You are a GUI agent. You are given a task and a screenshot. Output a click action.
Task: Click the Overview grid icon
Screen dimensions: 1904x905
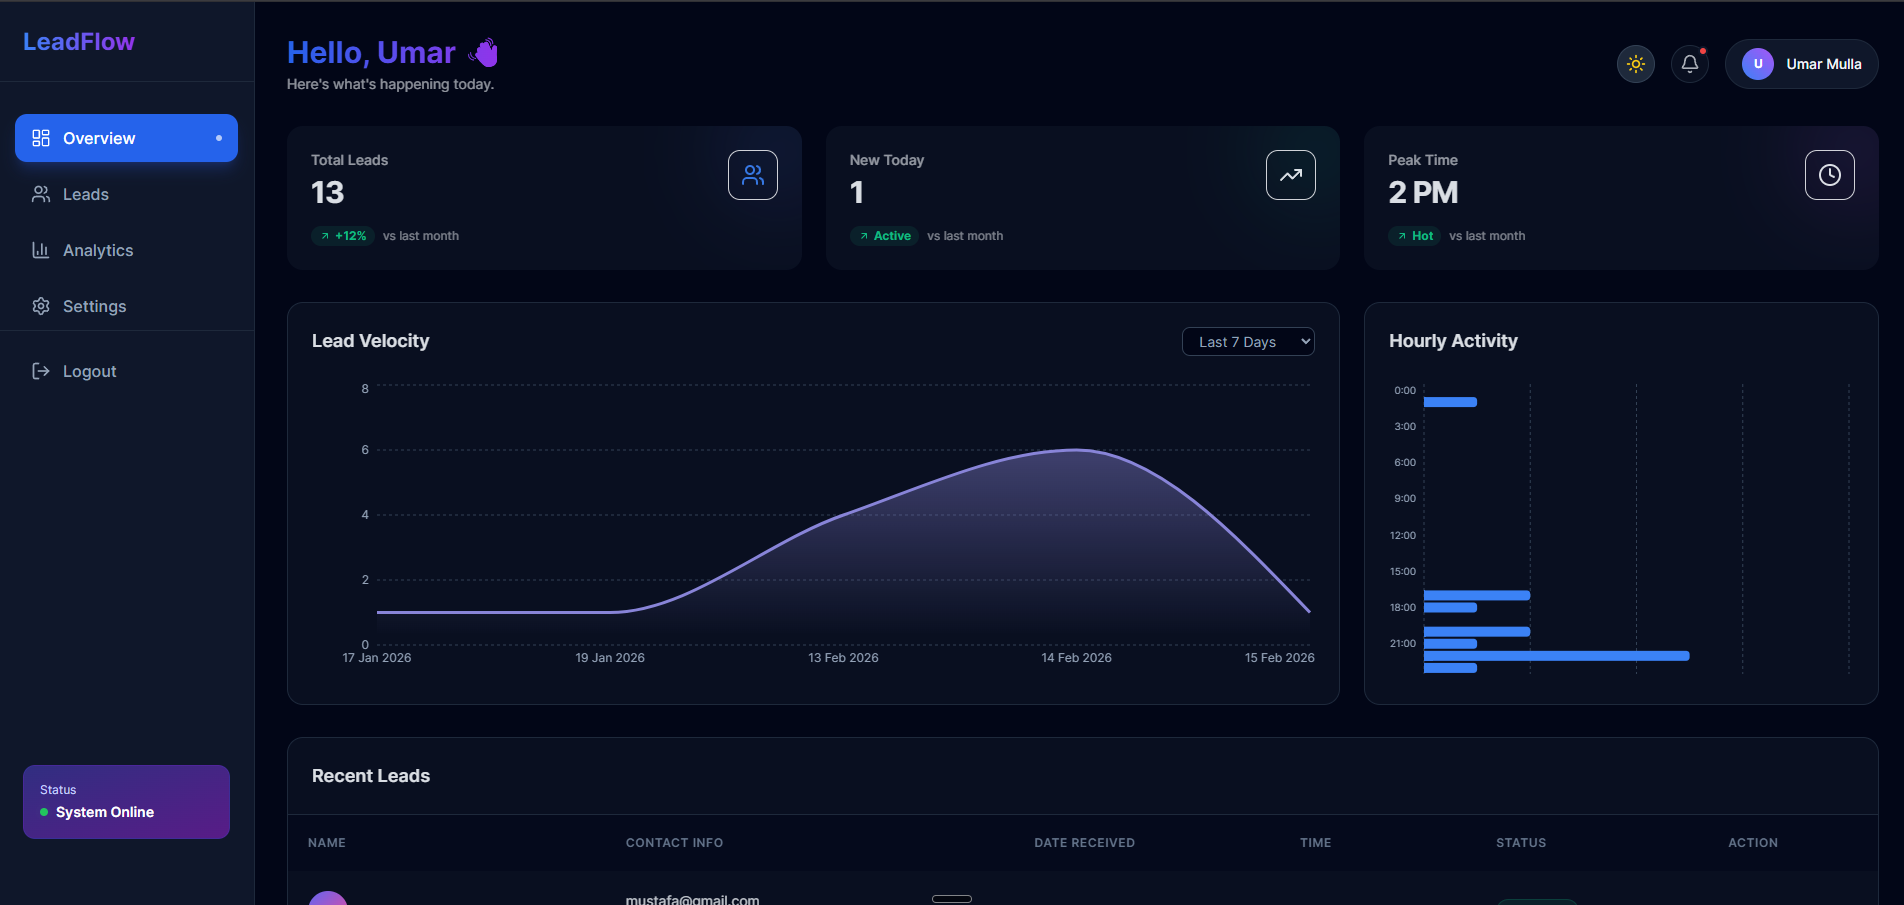(41, 138)
